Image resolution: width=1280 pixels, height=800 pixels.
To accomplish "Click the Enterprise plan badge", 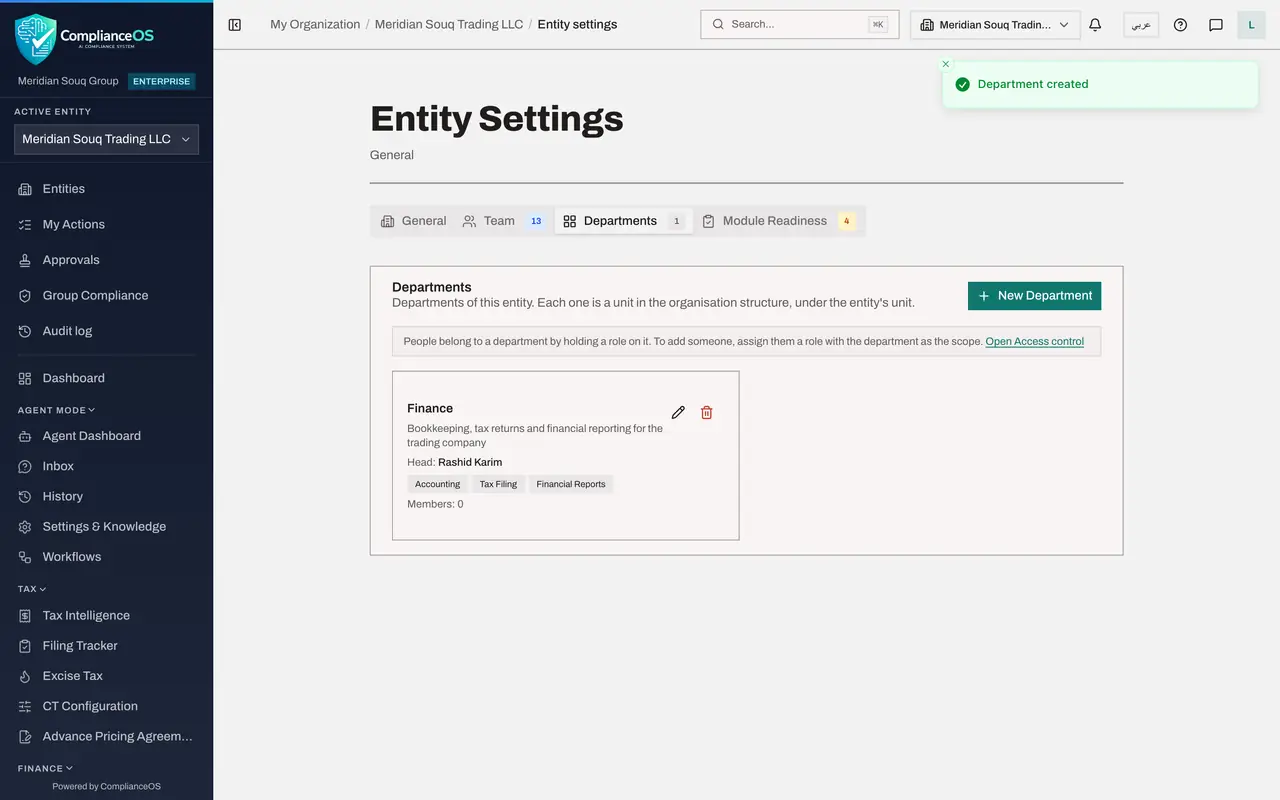I will (161, 81).
